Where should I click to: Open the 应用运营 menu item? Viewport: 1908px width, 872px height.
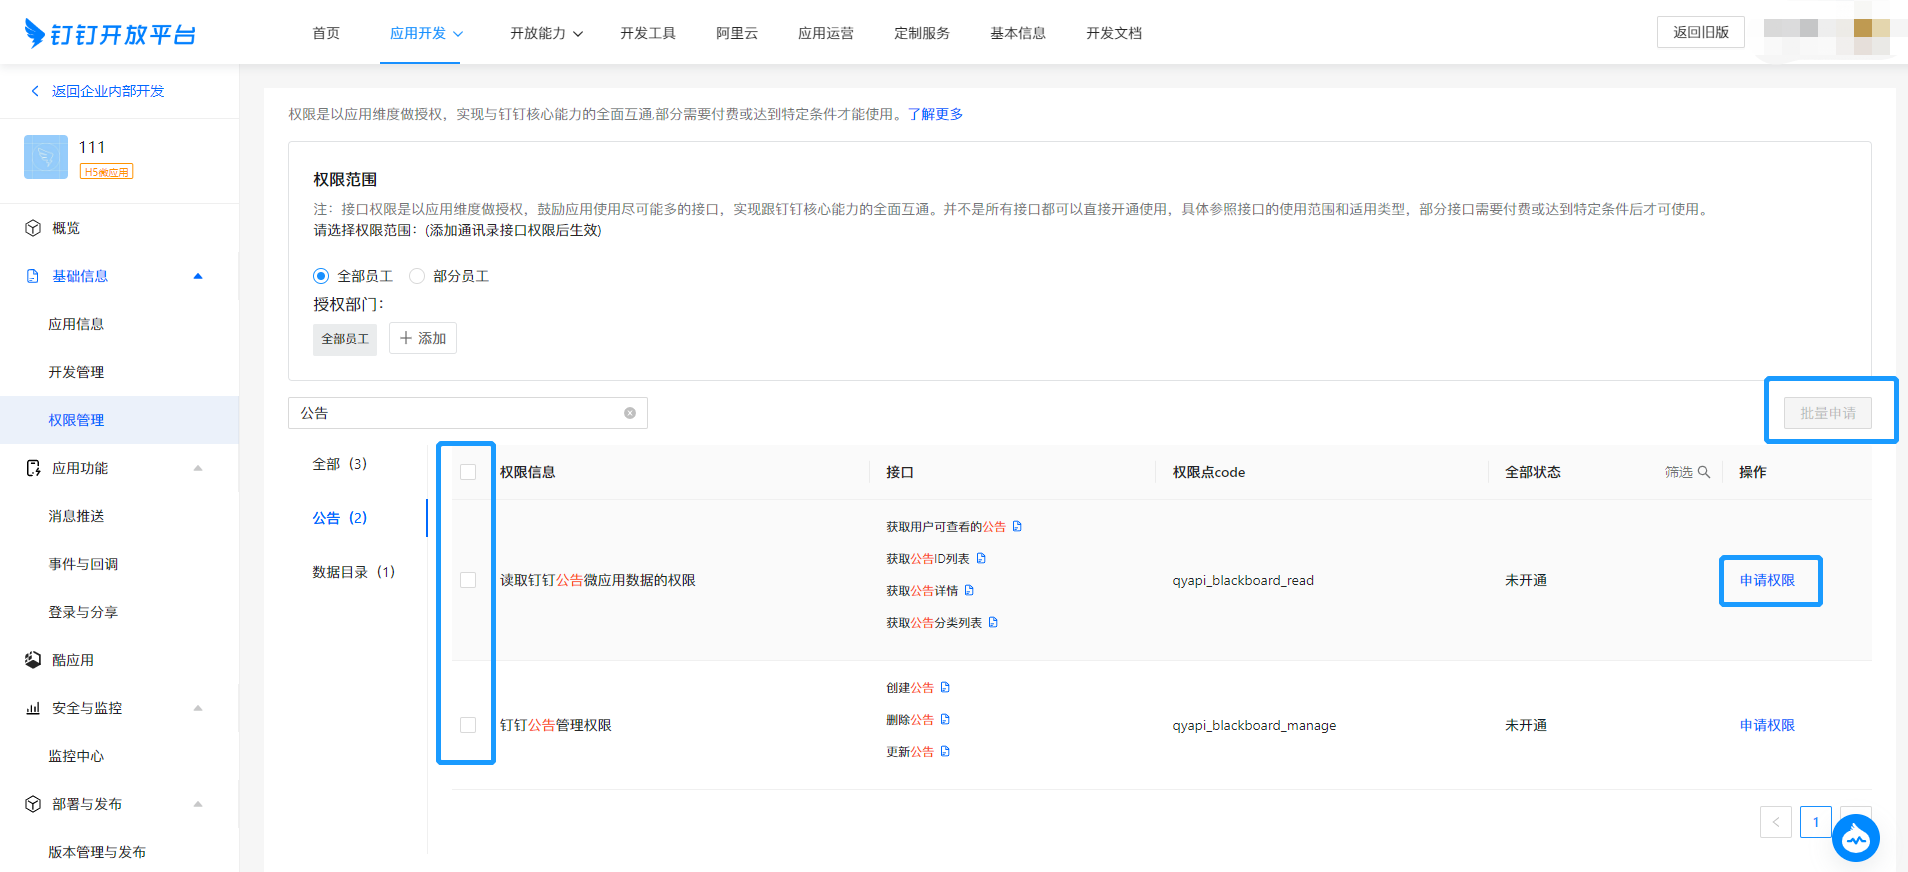(x=826, y=33)
